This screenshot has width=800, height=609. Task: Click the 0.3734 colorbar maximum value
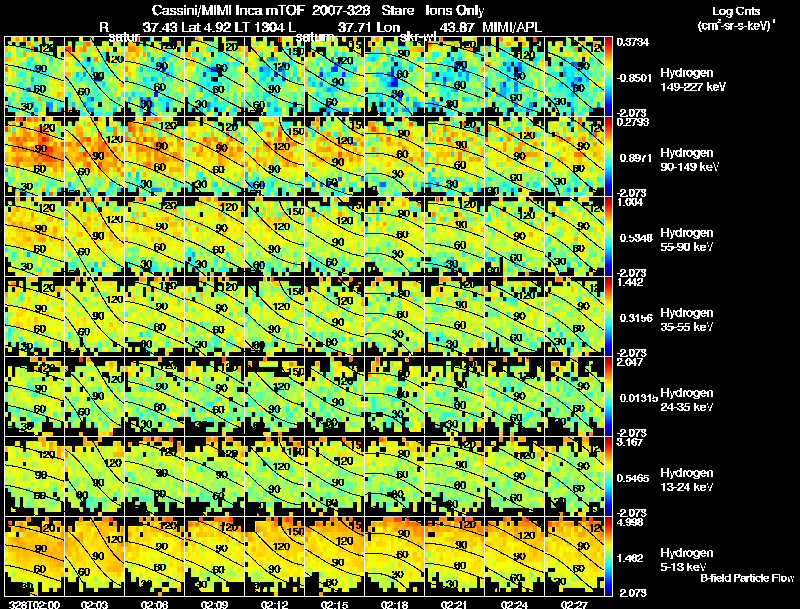point(633,42)
